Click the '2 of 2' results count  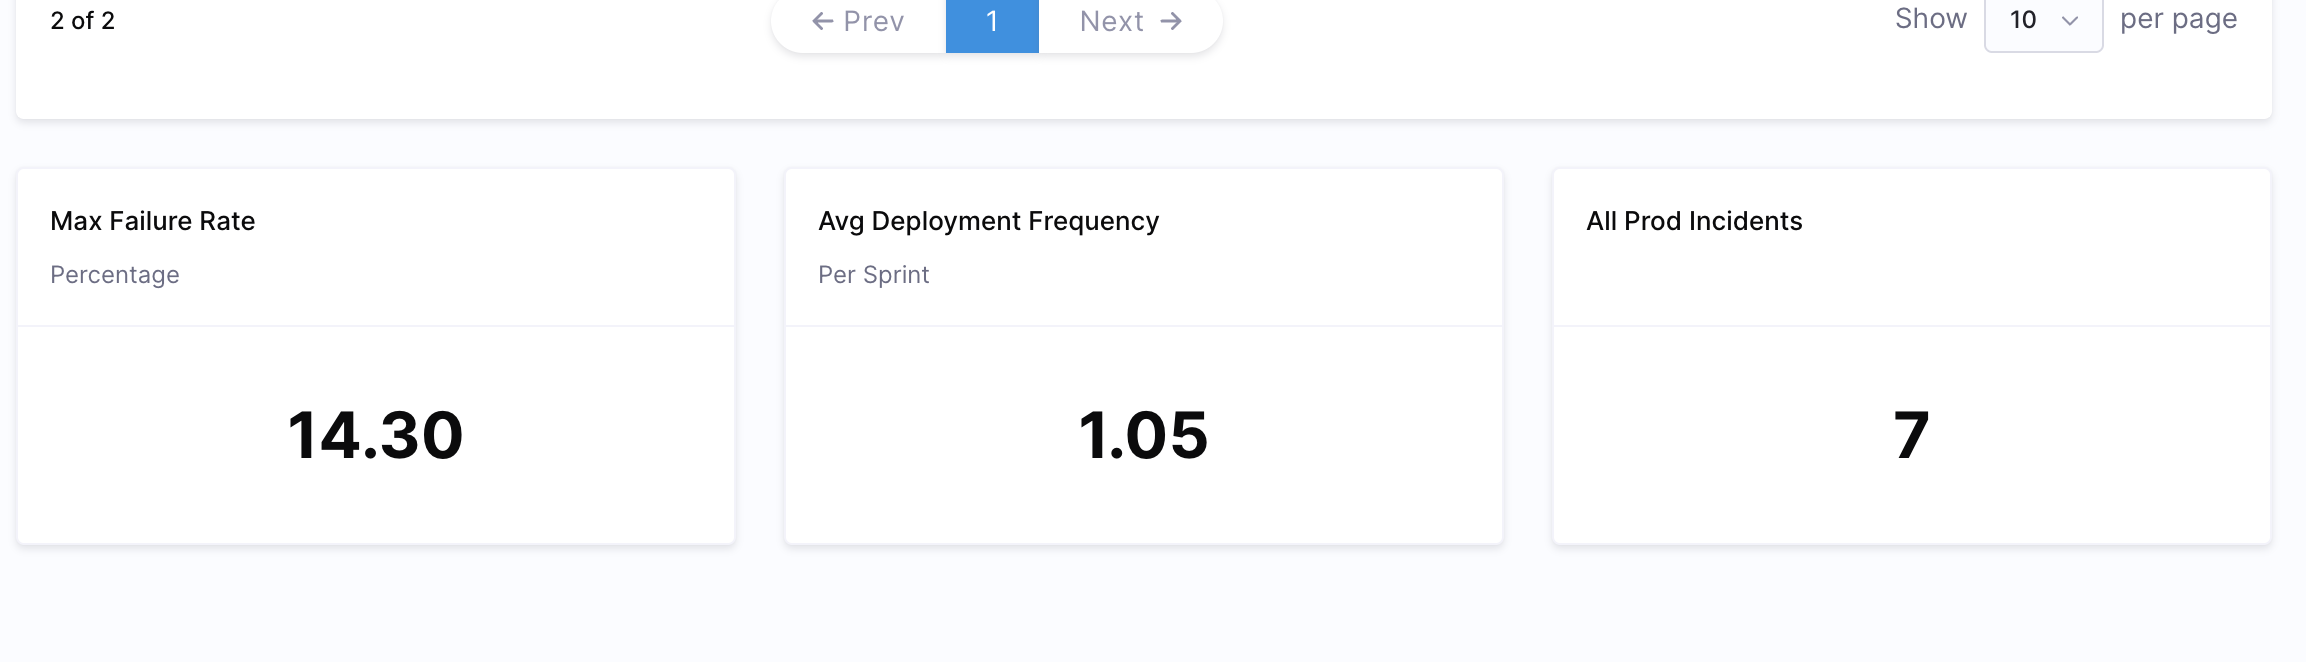point(83,21)
